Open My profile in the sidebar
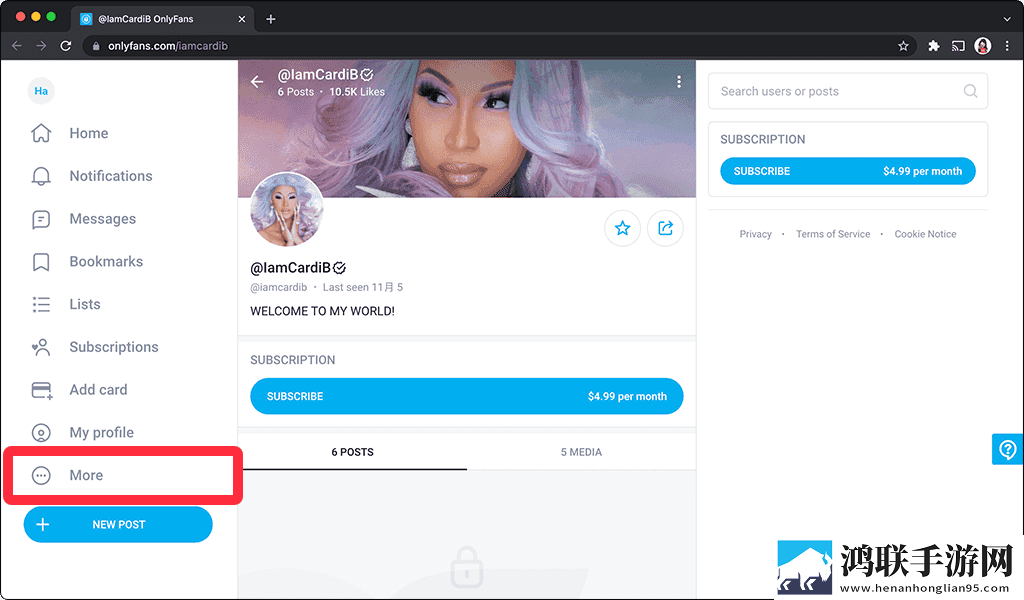The image size is (1024, 600). coord(82,433)
